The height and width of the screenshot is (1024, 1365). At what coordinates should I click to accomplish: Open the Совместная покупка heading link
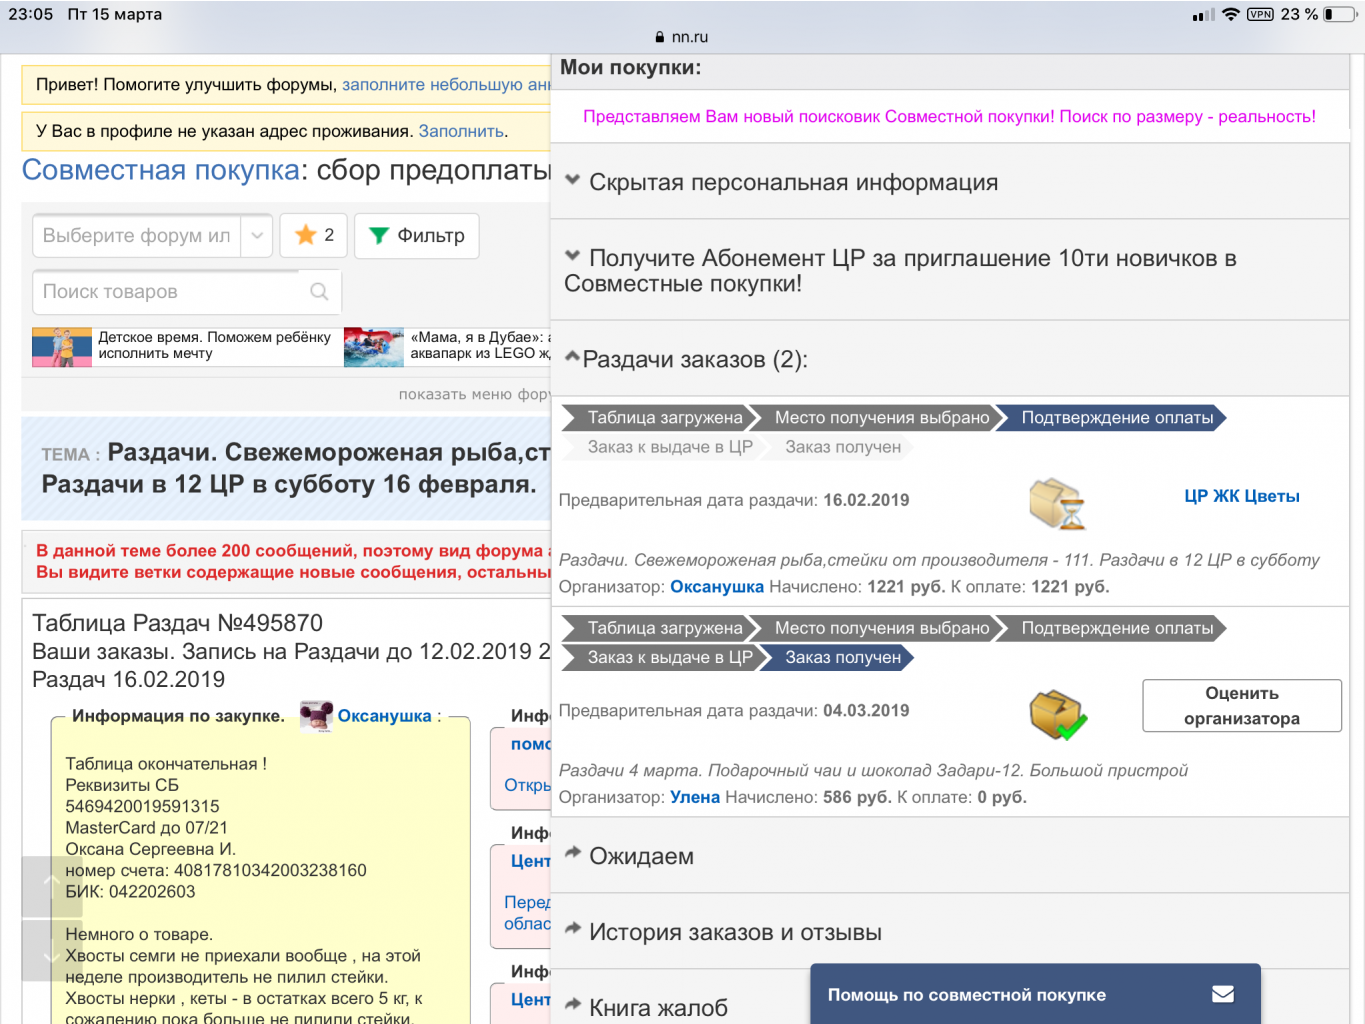click(x=161, y=170)
